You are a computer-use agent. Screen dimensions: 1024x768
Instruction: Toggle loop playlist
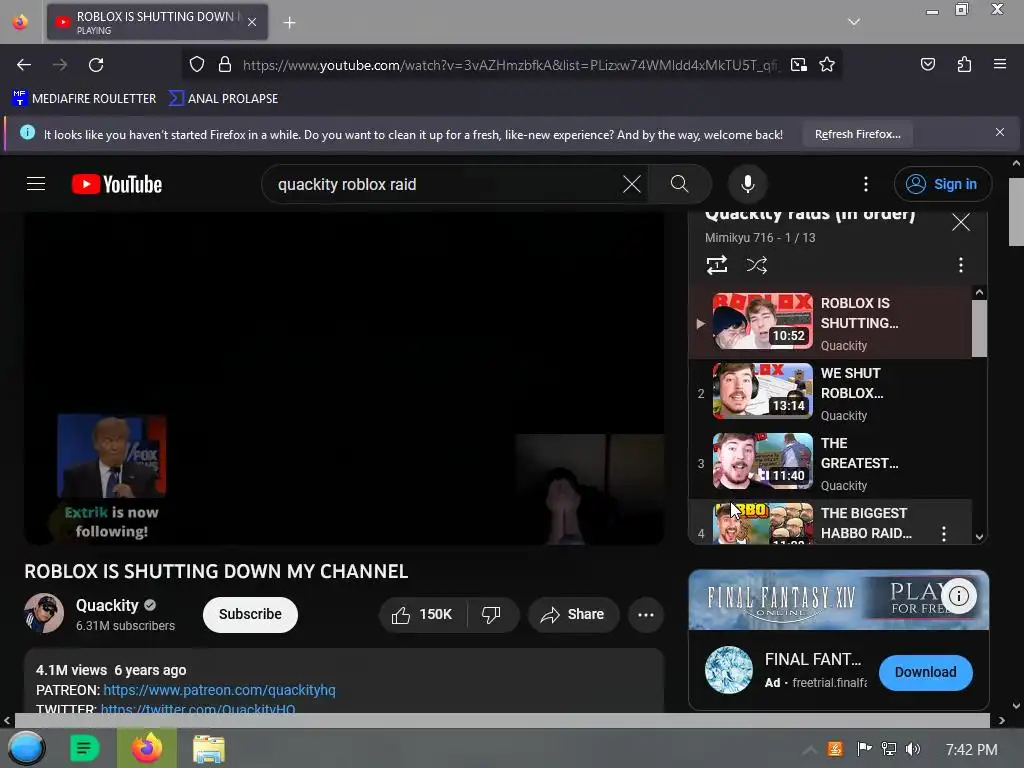[716, 265]
